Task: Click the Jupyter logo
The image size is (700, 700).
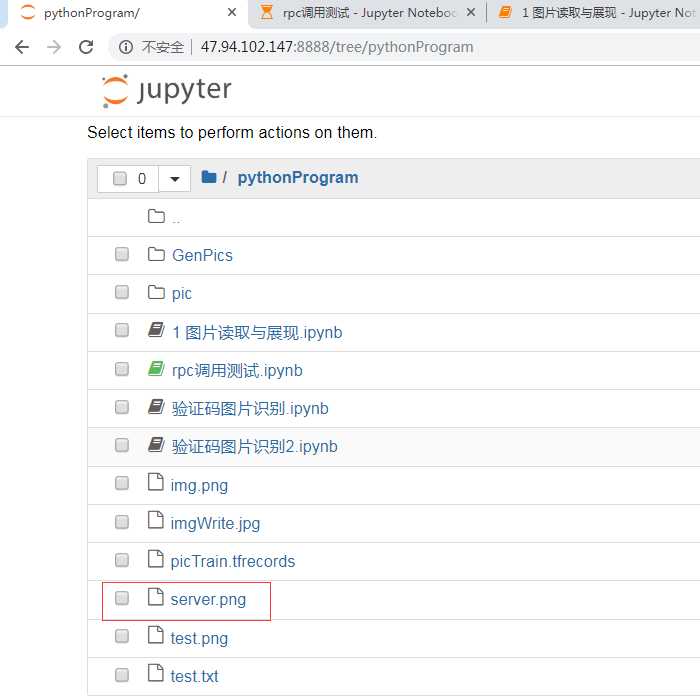Action: coord(167,91)
